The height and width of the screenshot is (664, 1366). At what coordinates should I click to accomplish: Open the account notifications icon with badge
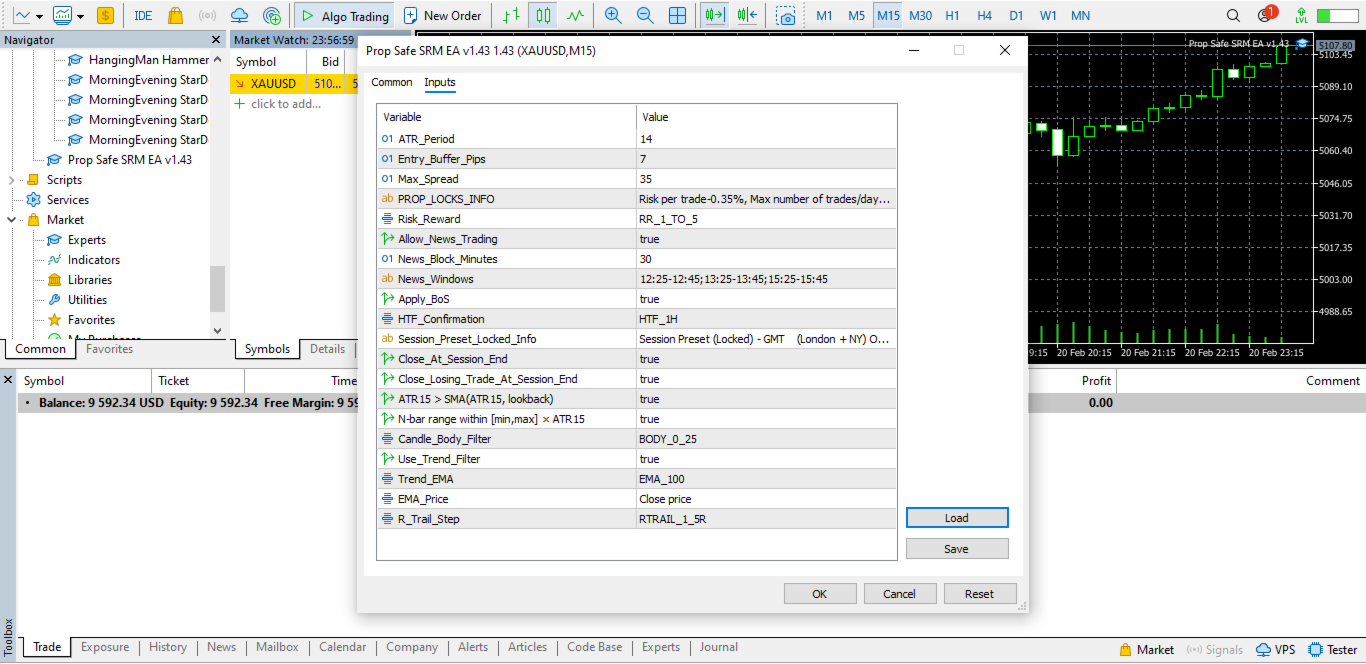(x=1266, y=15)
